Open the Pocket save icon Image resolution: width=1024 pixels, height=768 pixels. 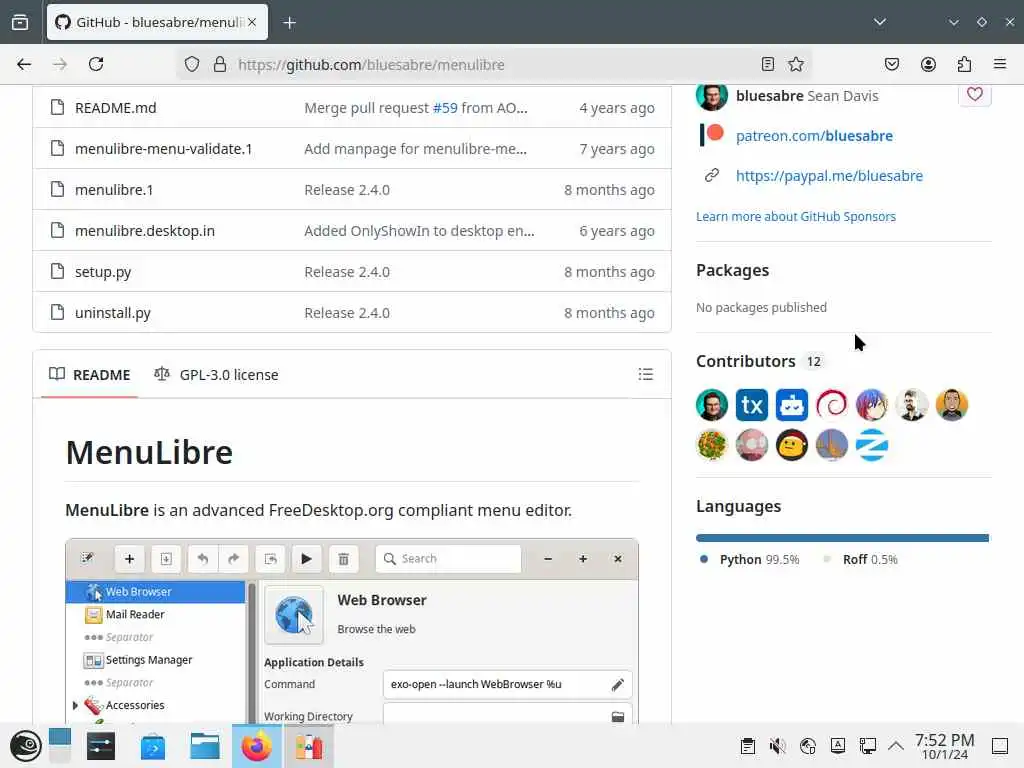[891, 64]
